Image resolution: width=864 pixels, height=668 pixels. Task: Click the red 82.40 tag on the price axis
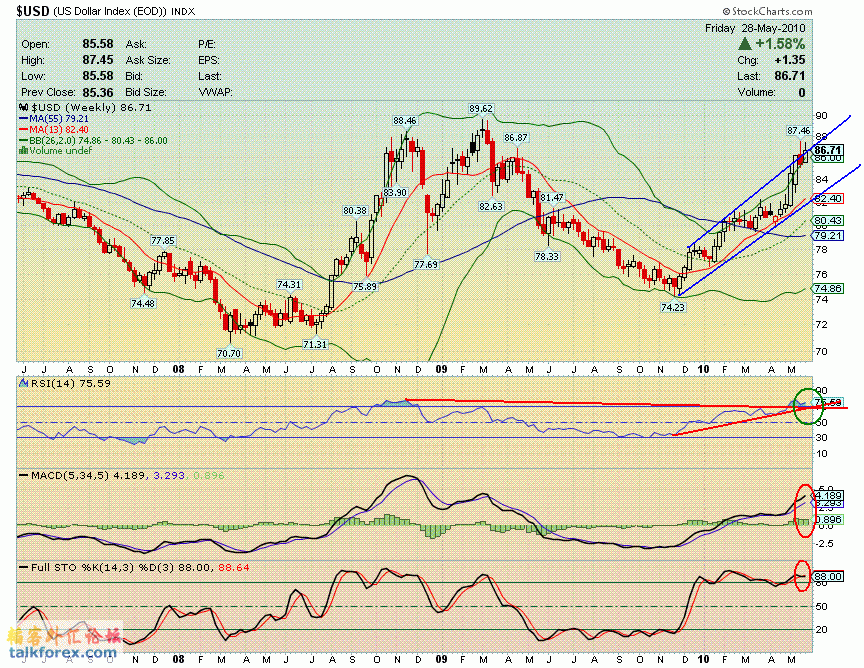click(x=828, y=198)
